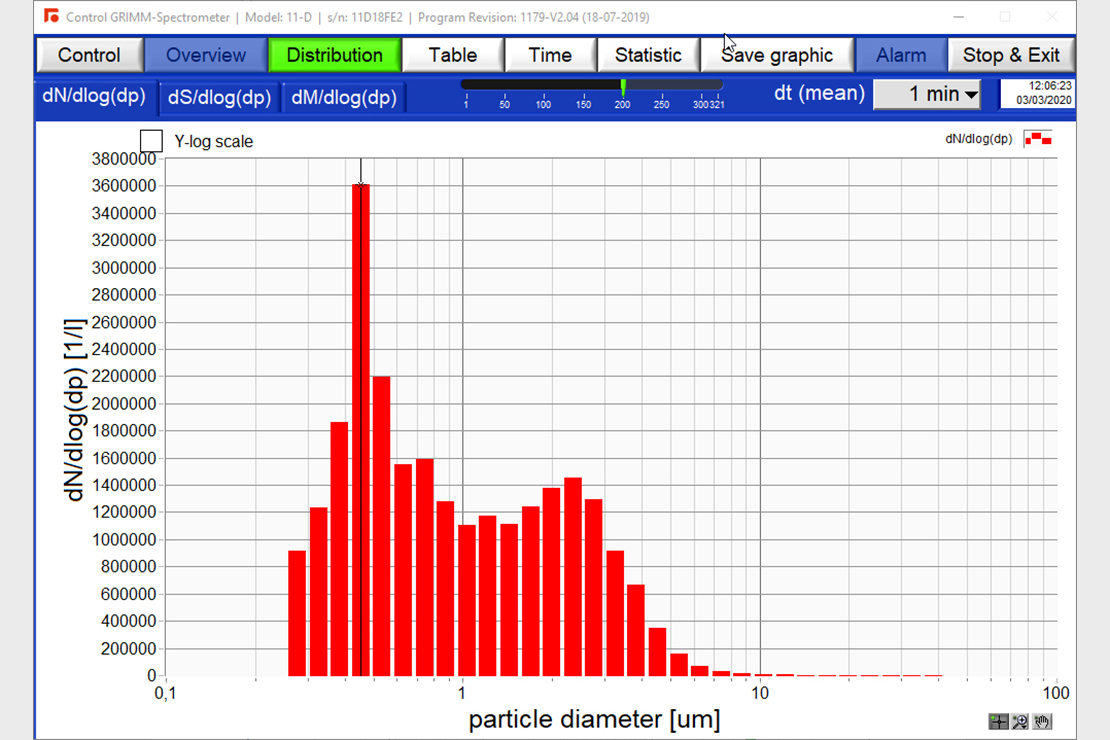Open the zoom magnifier tool

click(x=1020, y=721)
